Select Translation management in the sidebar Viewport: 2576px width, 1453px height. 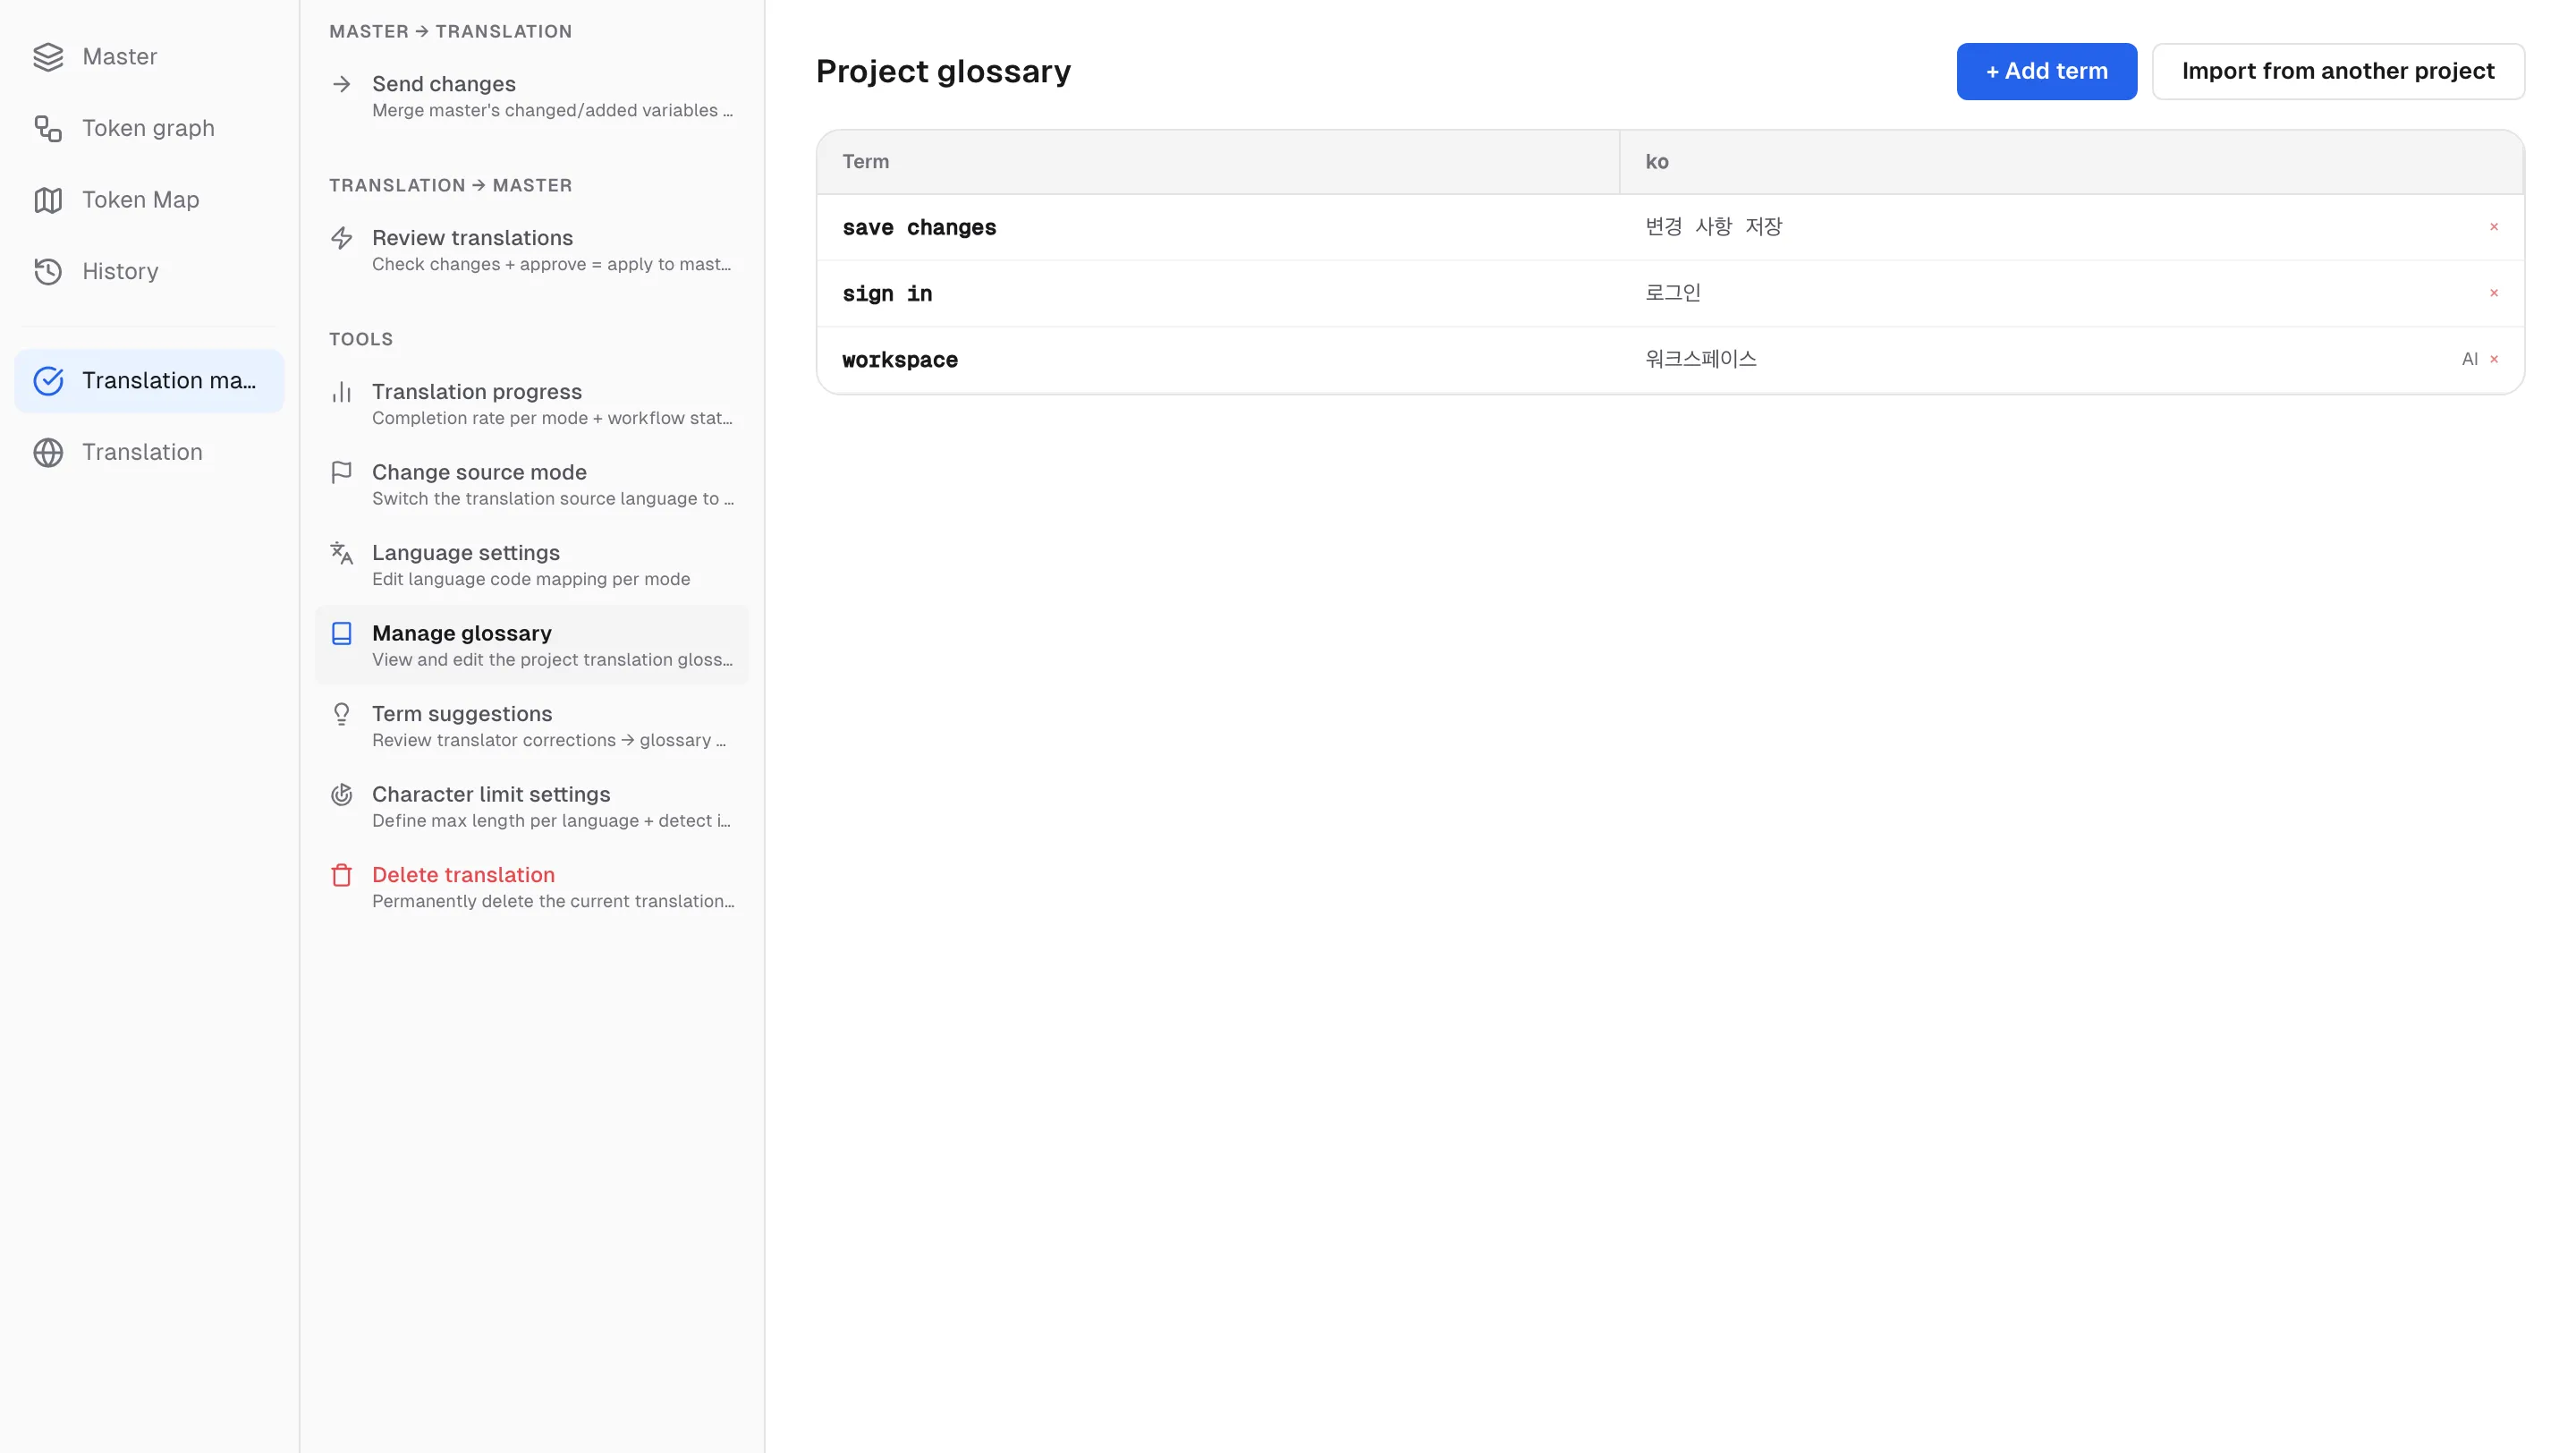click(x=150, y=381)
